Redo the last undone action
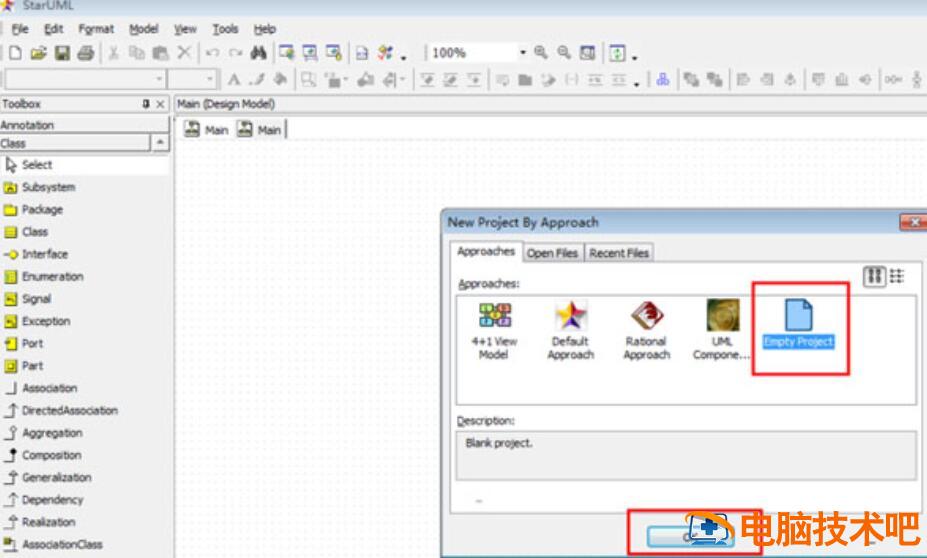 point(235,53)
